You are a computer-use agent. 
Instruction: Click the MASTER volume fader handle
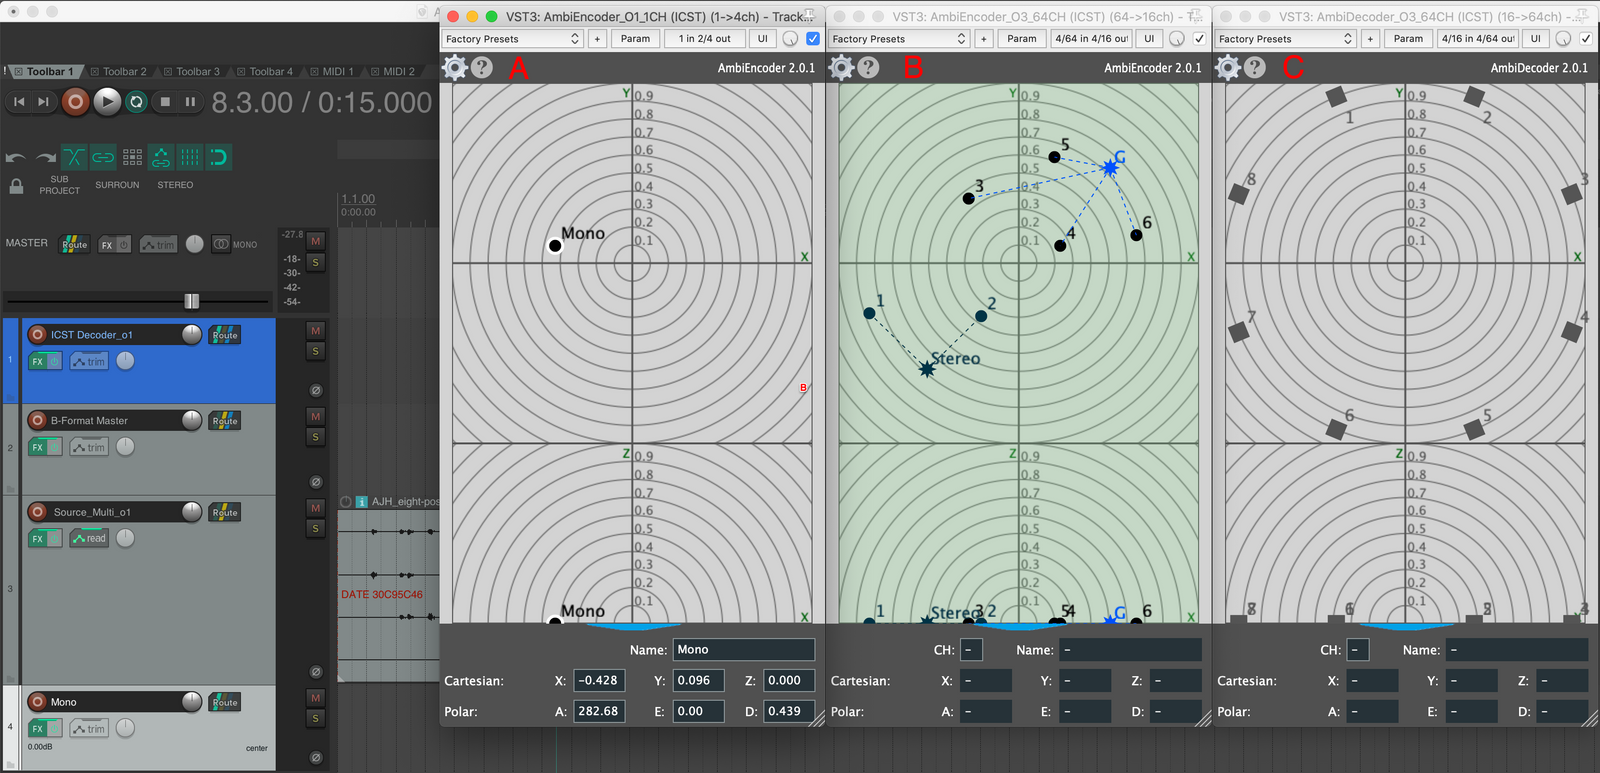[x=192, y=301]
